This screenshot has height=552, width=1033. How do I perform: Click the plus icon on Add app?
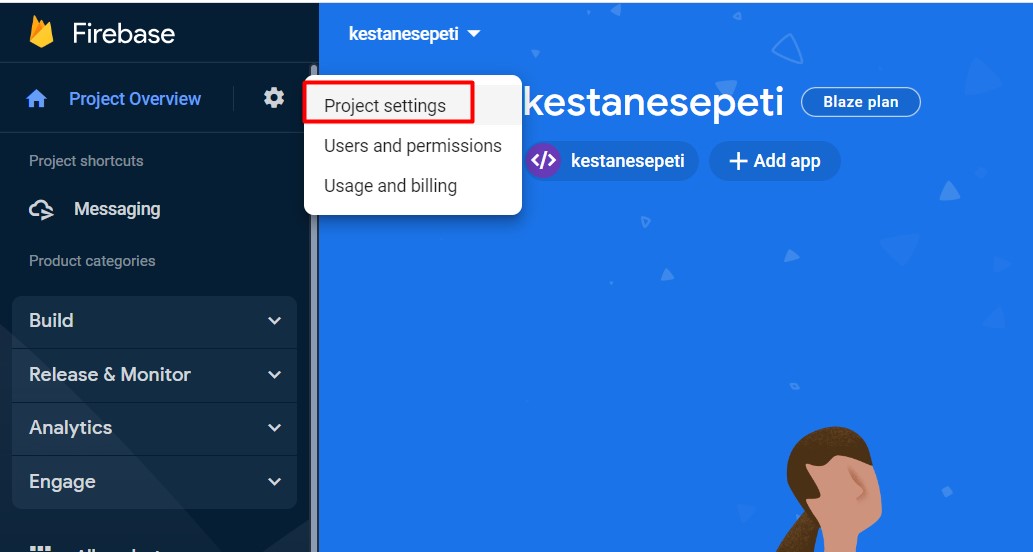739,161
